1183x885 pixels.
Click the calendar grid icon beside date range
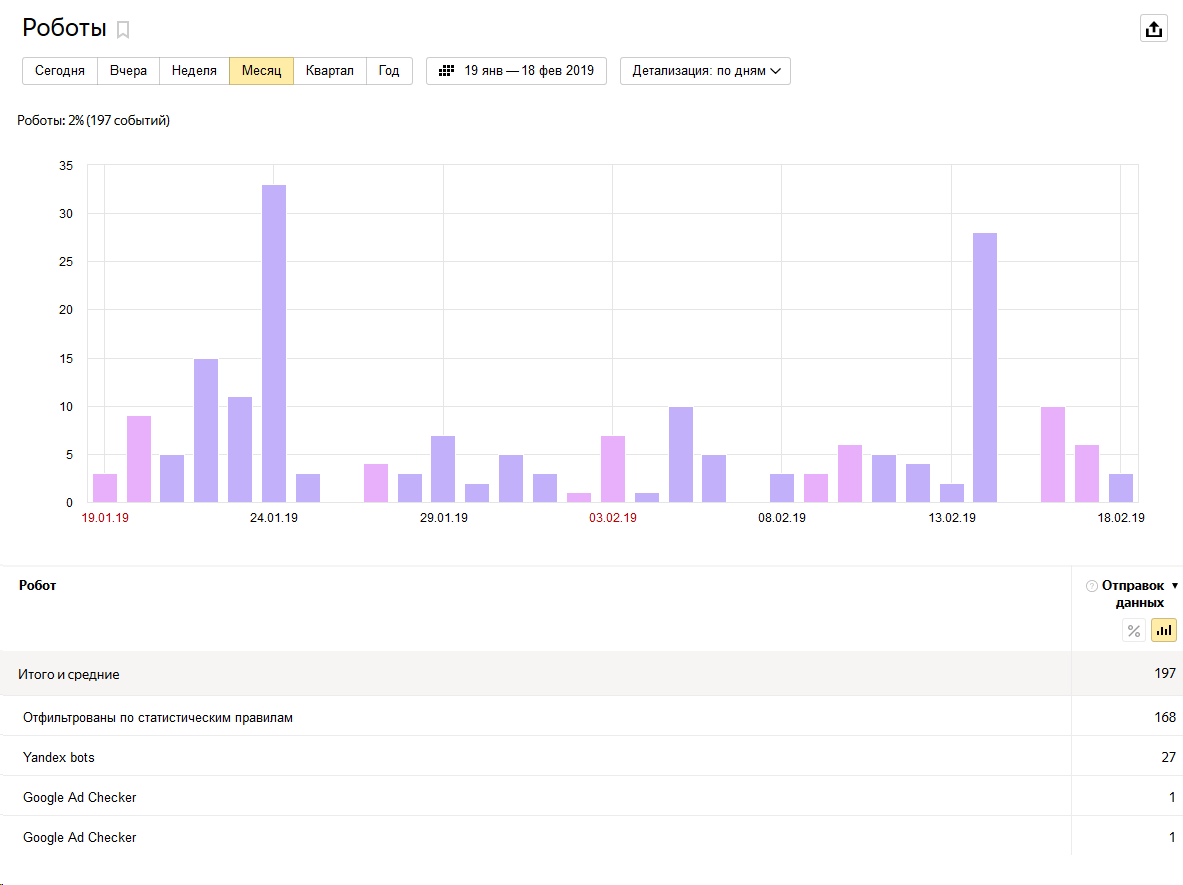pyautogui.click(x=447, y=71)
